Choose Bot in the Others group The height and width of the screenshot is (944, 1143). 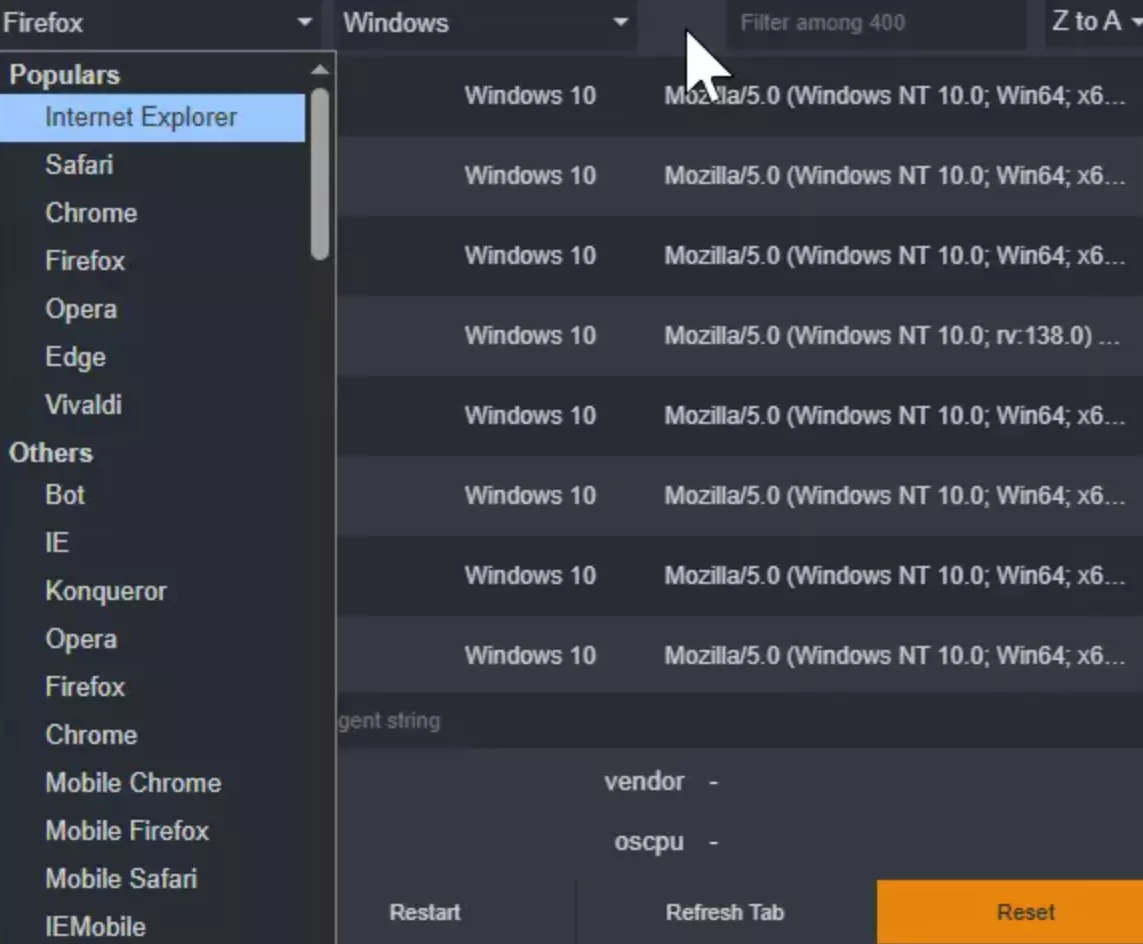click(x=152, y=495)
